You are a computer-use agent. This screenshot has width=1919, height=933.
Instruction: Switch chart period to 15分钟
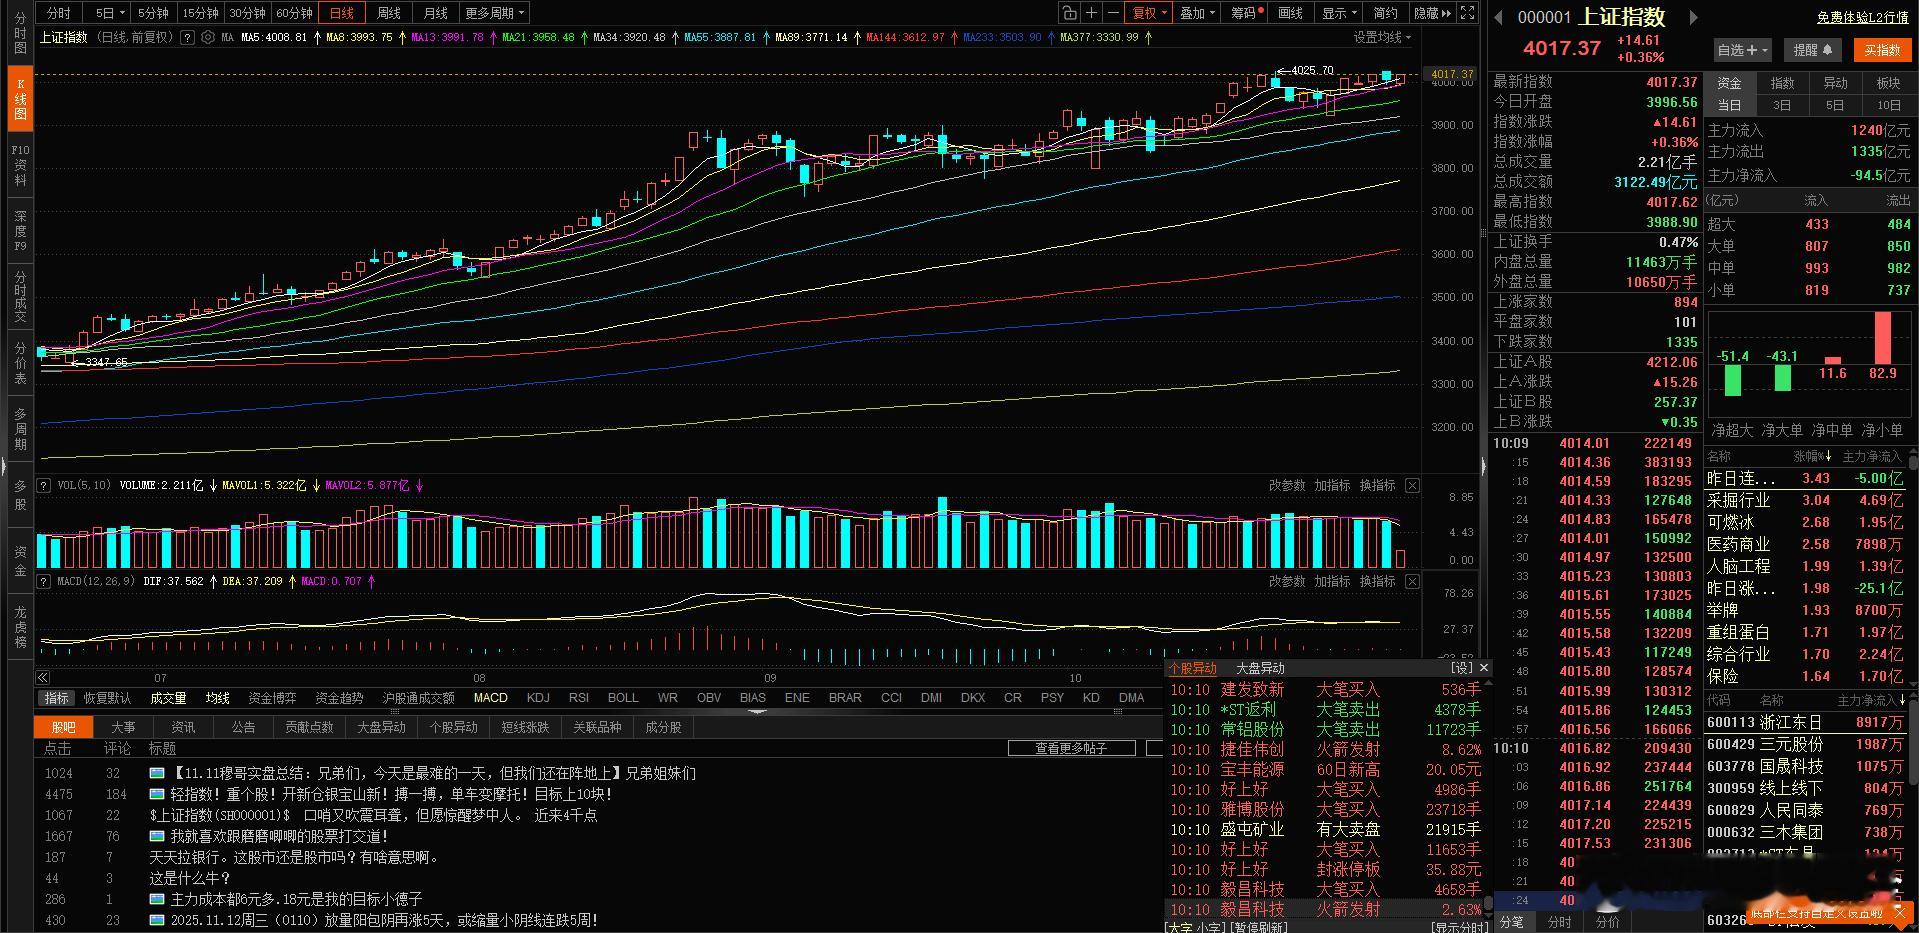tap(200, 13)
